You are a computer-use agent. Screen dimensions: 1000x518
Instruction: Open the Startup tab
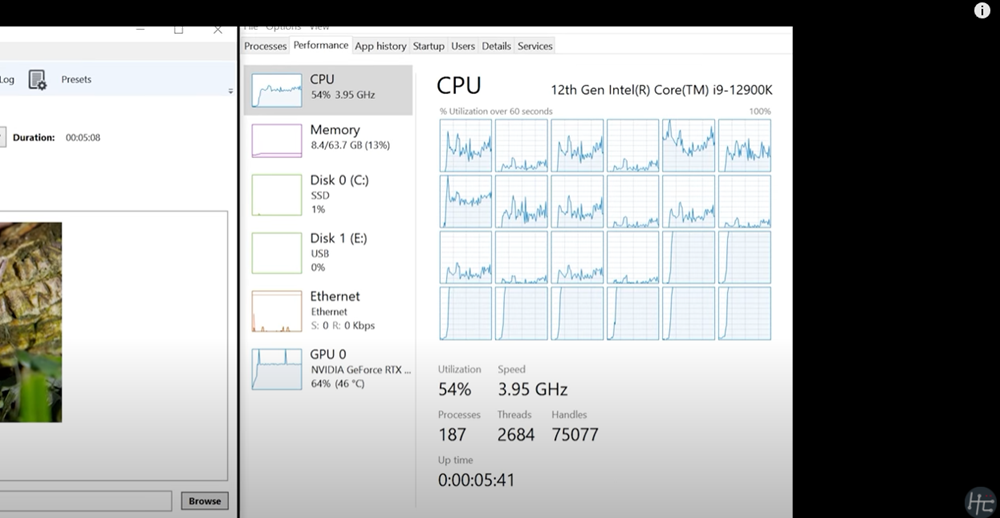pos(429,46)
